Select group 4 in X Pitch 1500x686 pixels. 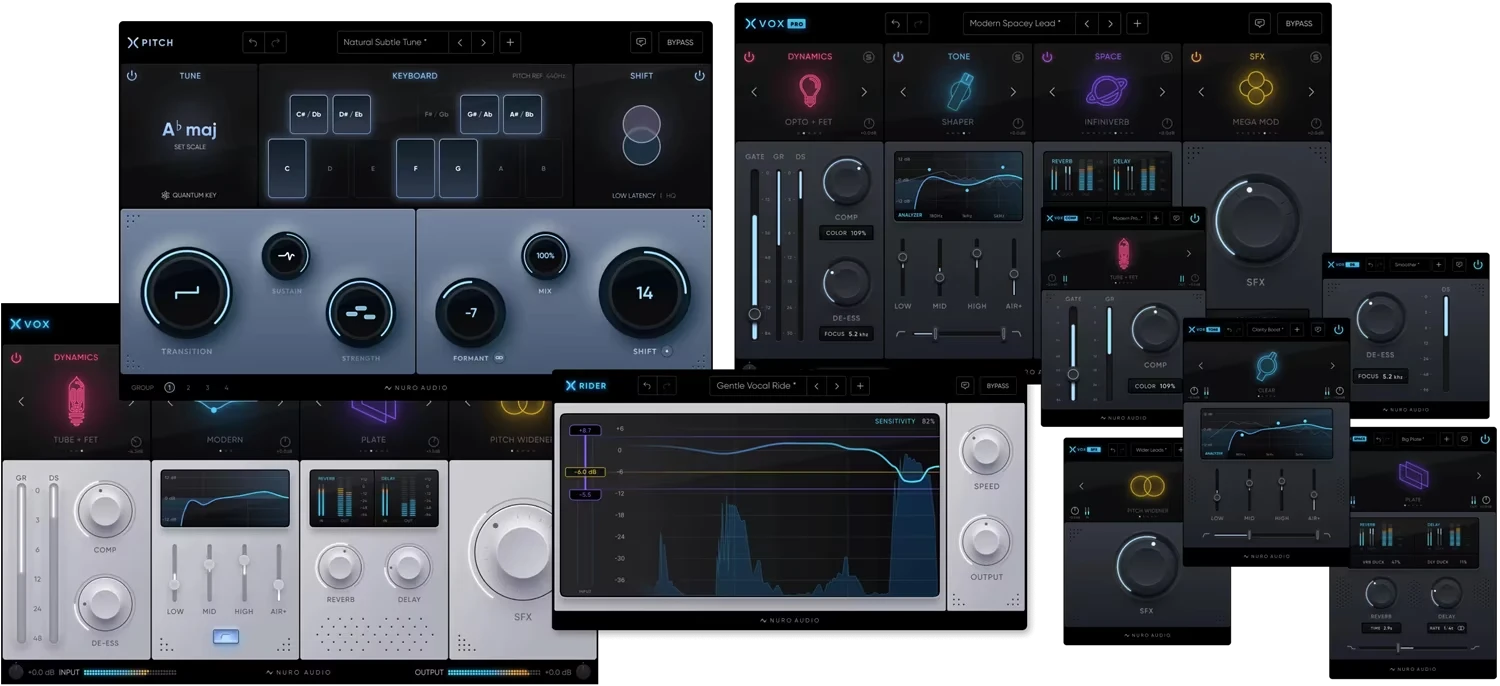227,387
